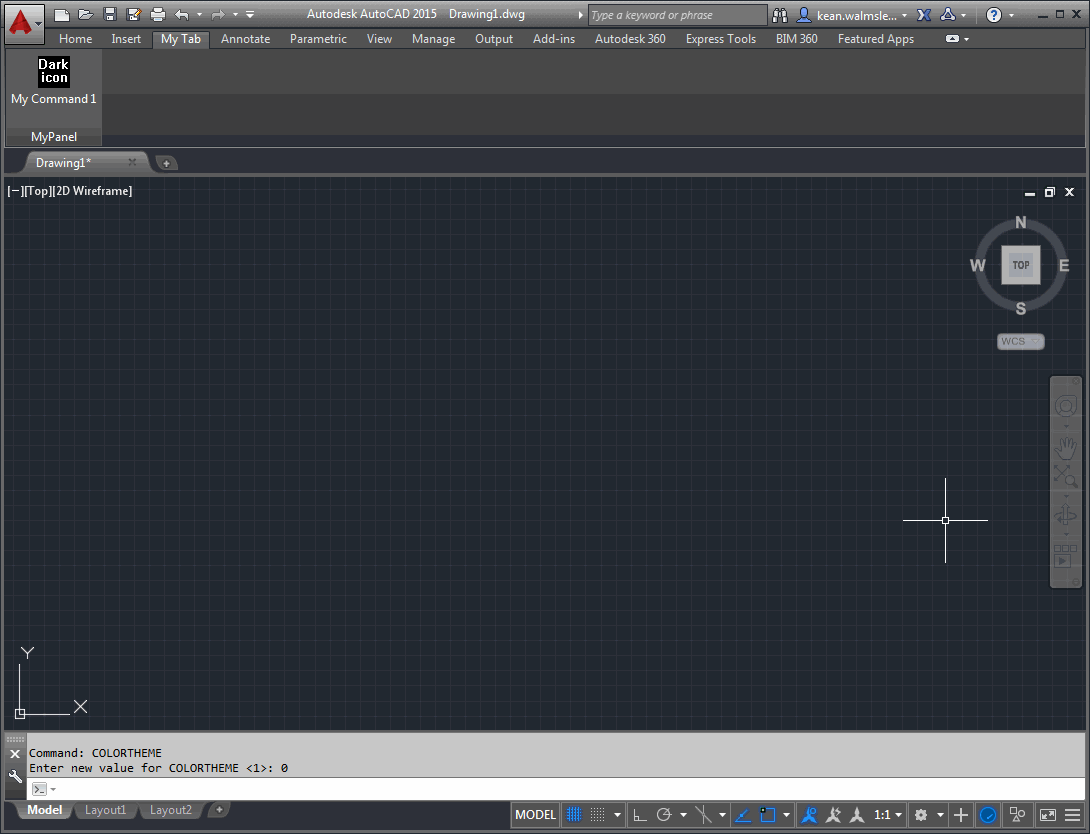Screen dimensions: 1090x834
Task: Click the Plot (printer) icon
Action: tap(158, 15)
